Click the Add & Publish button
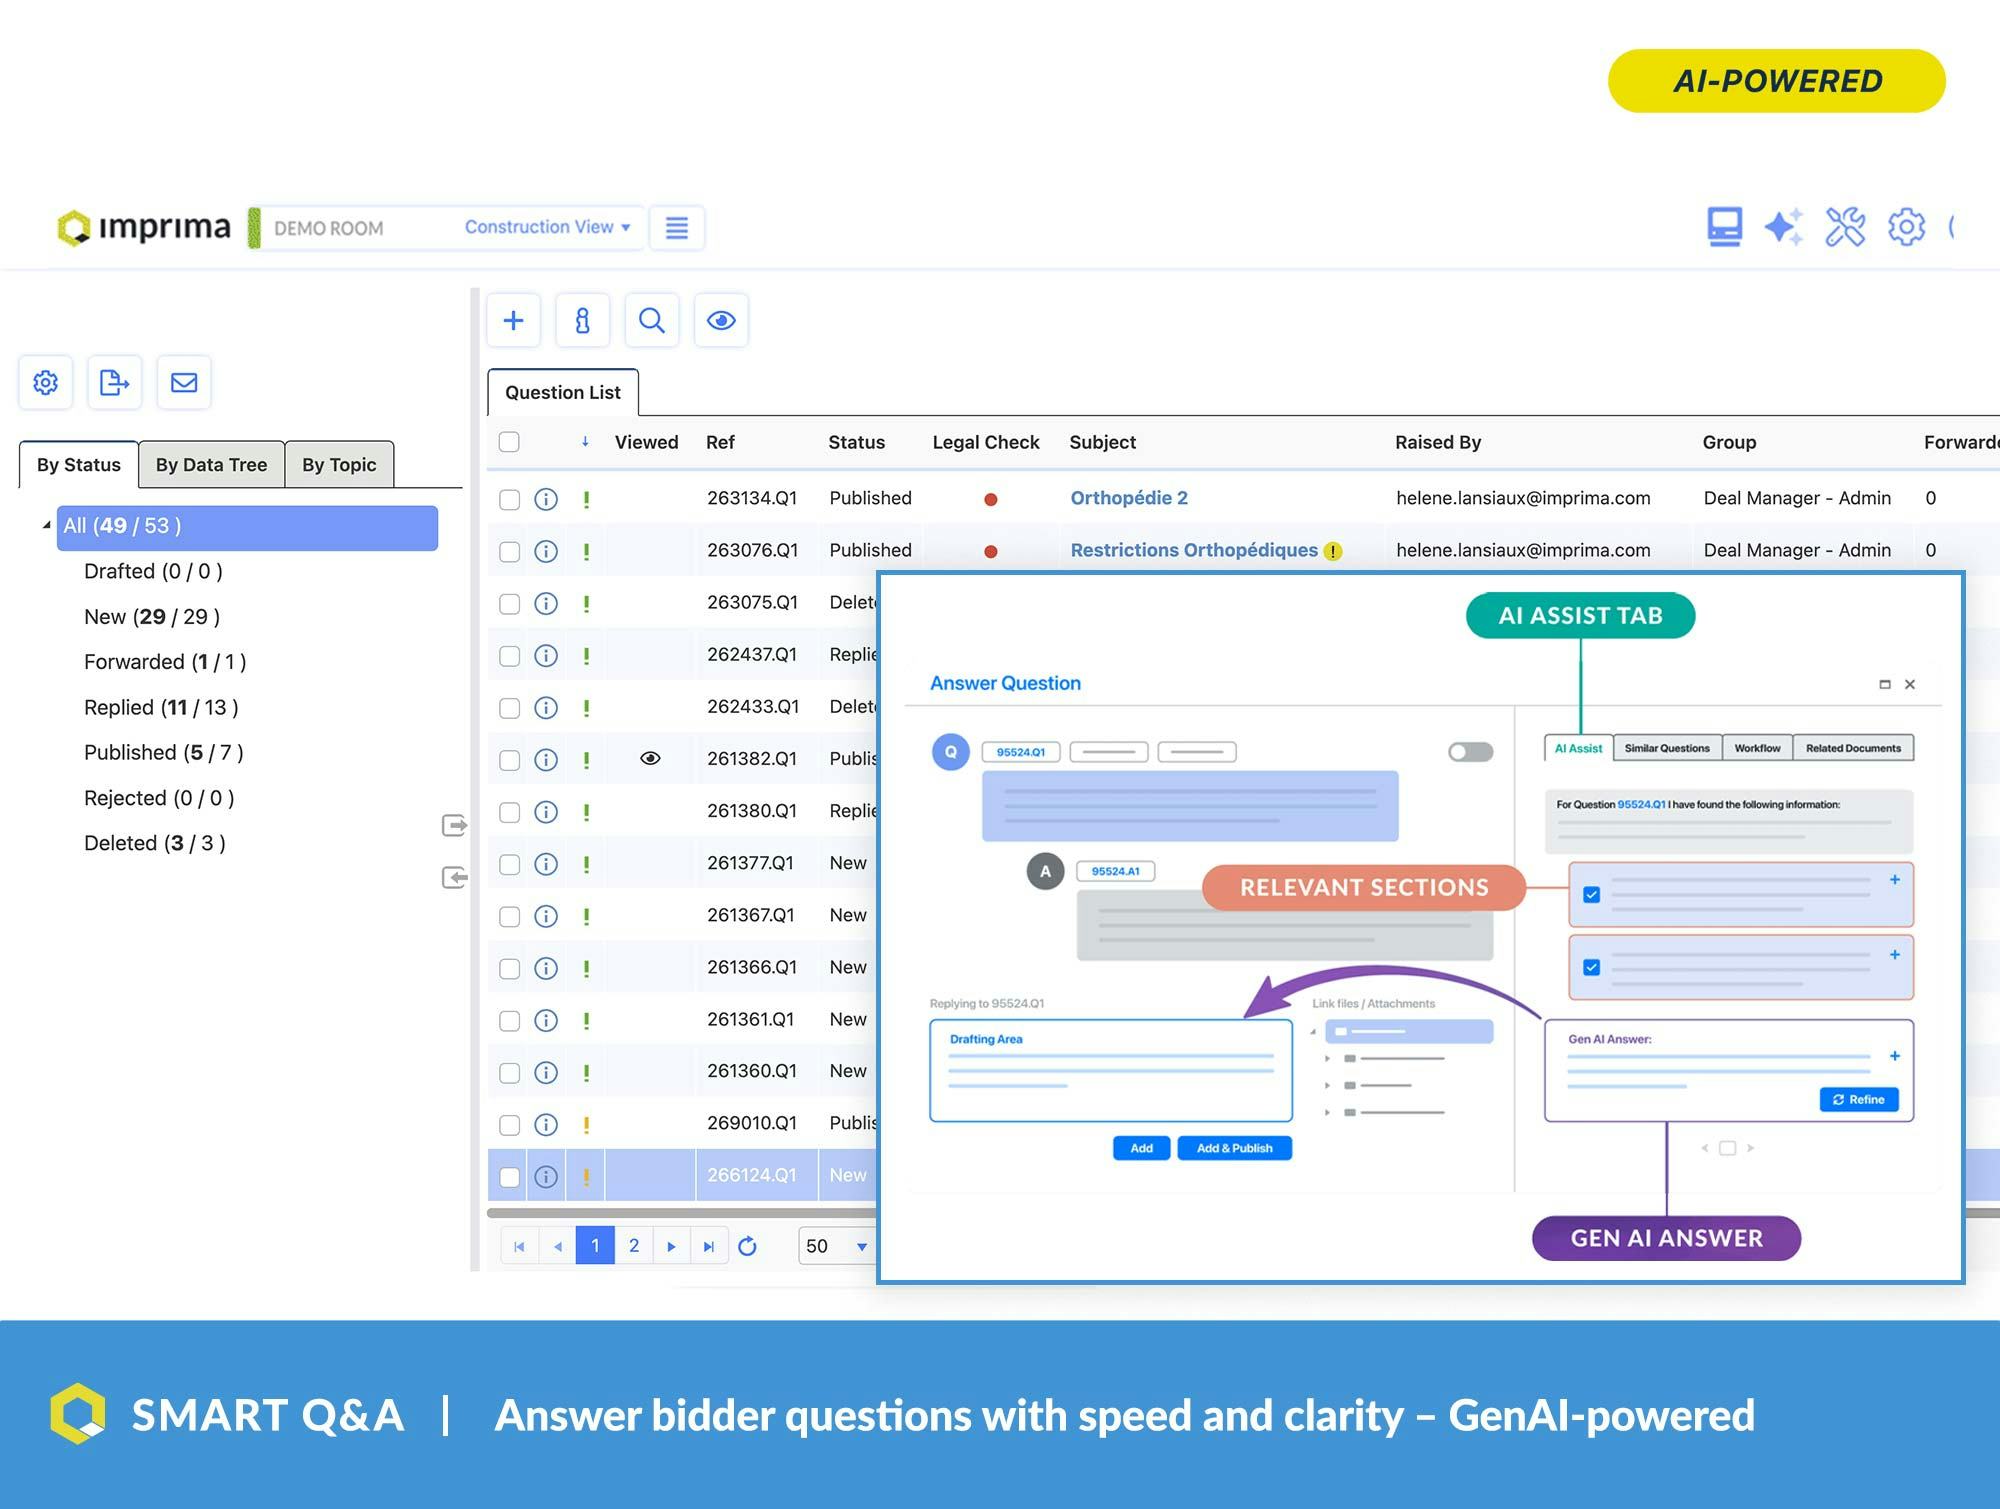The width and height of the screenshot is (2000, 1509). click(1234, 1148)
